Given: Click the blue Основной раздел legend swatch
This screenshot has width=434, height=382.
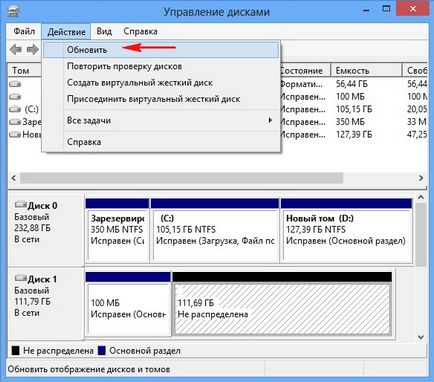Looking at the screenshot, I should click(x=102, y=351).
